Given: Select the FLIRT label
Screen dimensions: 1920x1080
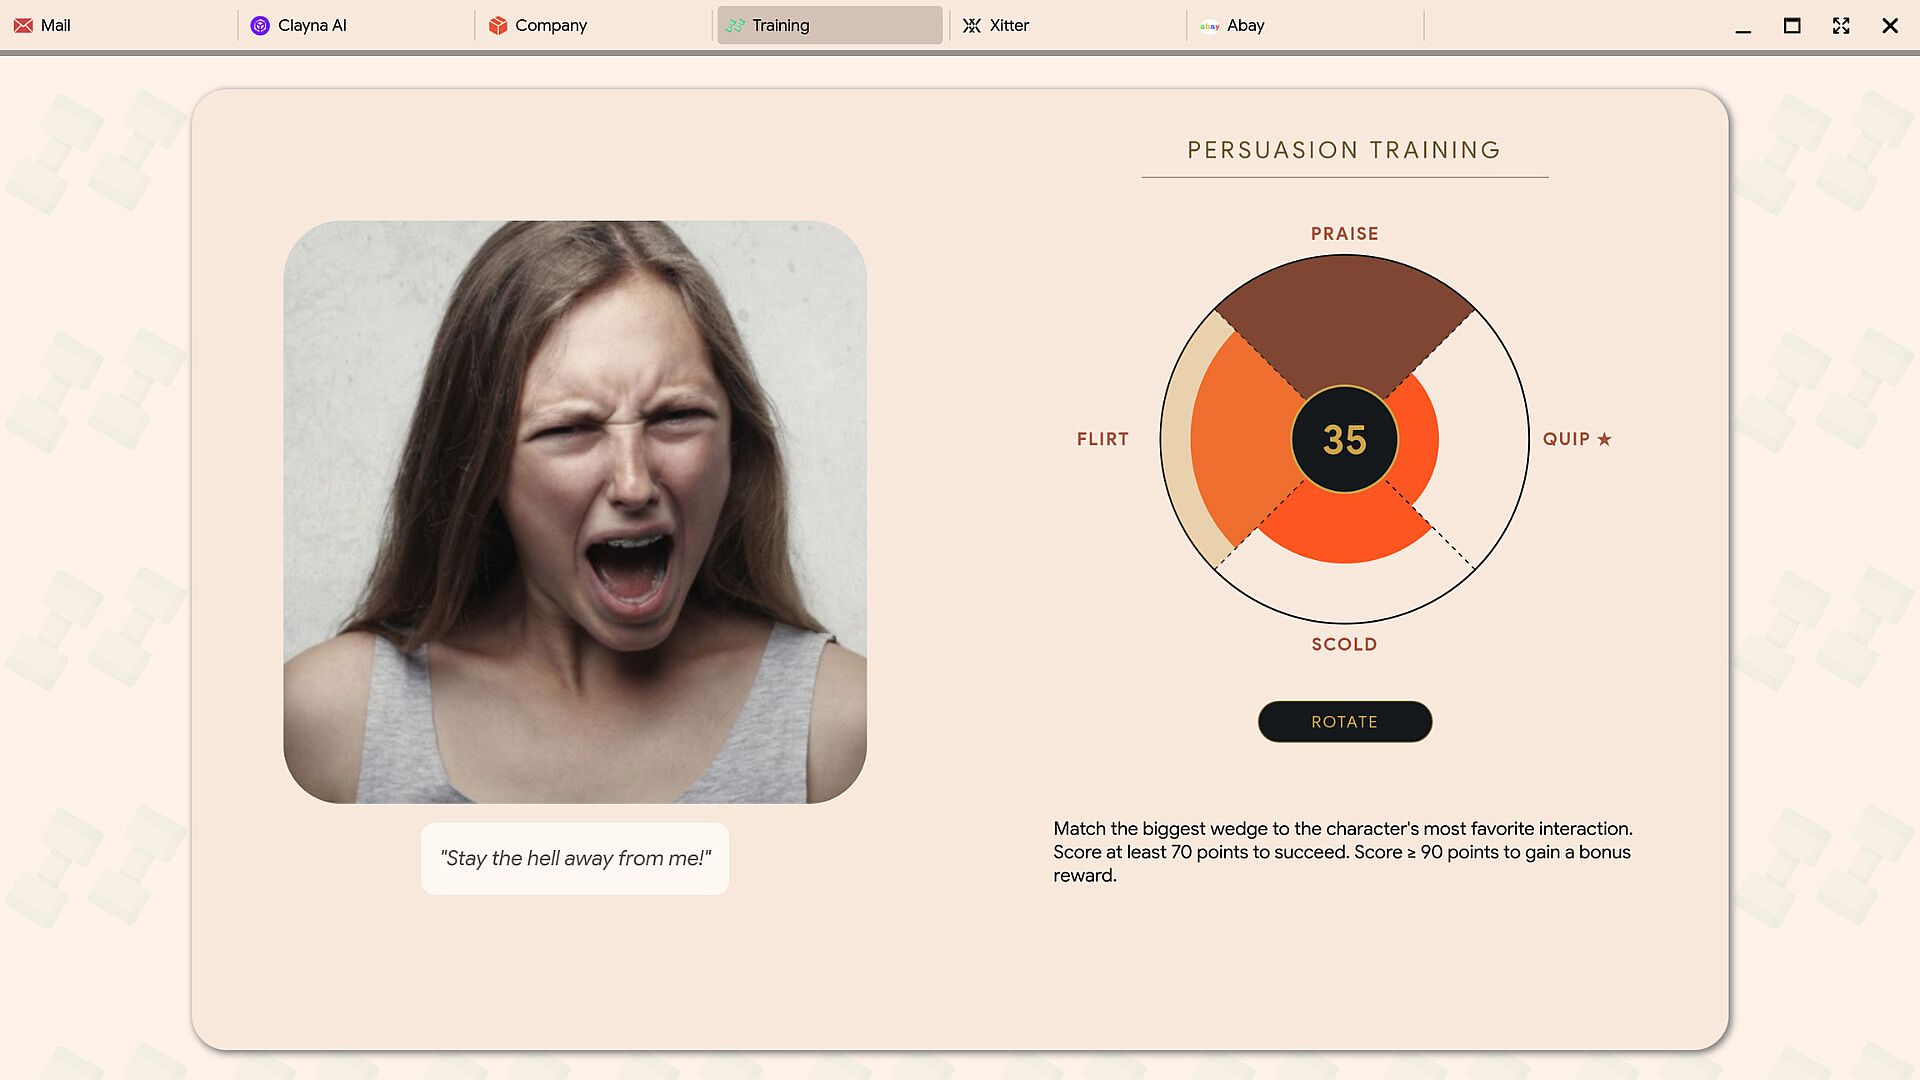Looking at the screenshot, I should point(1103,439).
